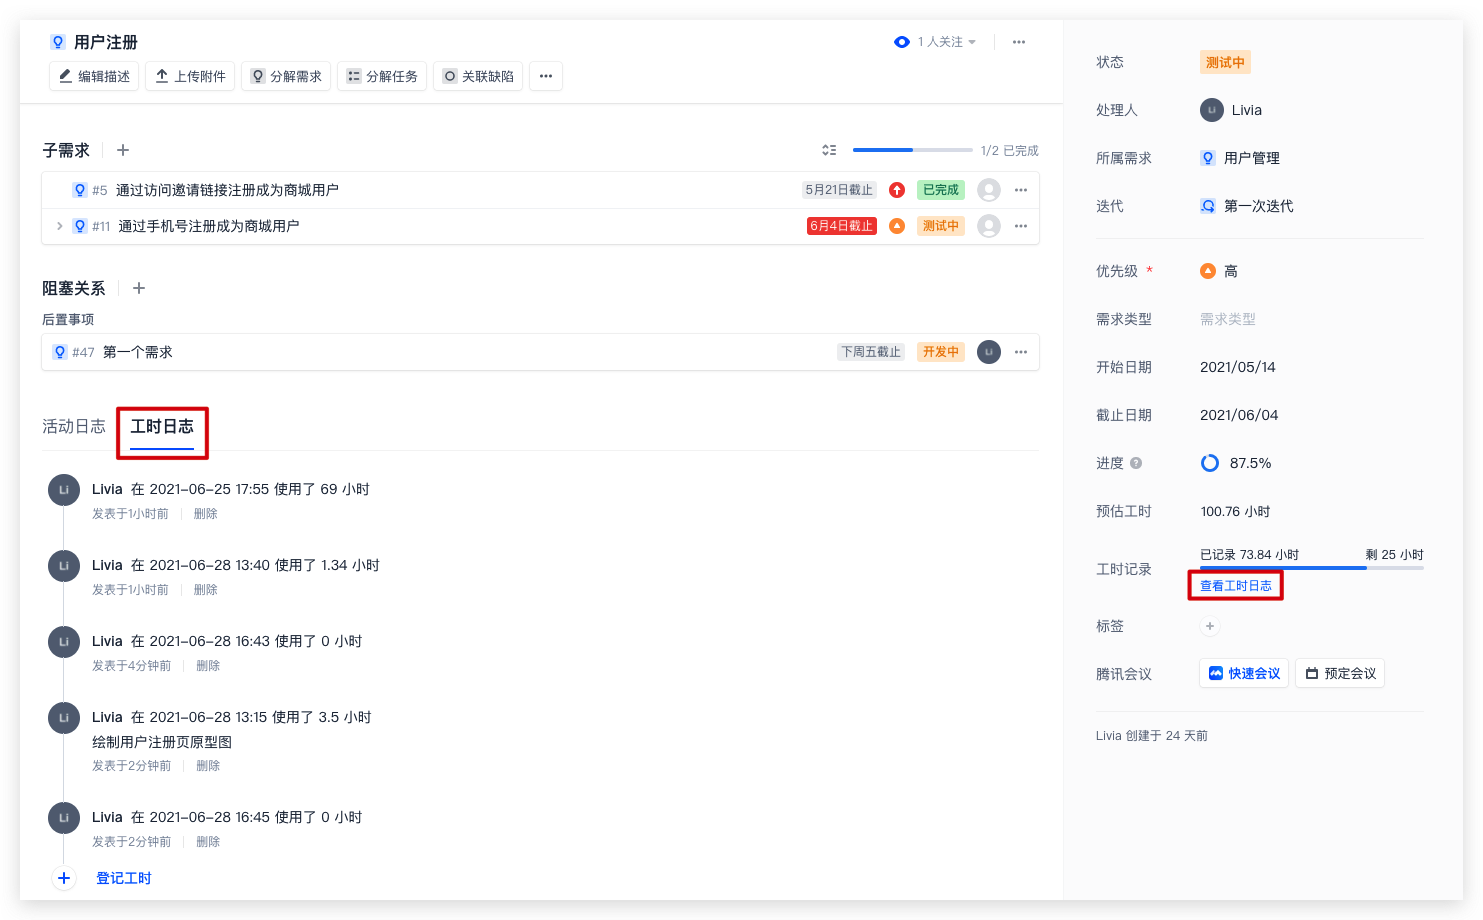Click the orange priority icon on #11 row

point(897,226)
